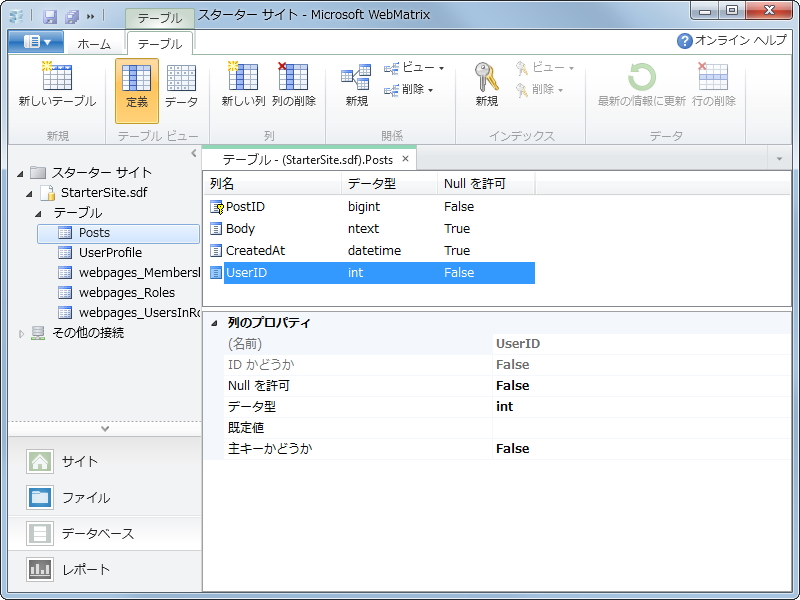This screenshot has height=600, width=800.
Task: Create 新規 index with key icon
Action: (486, 86)
